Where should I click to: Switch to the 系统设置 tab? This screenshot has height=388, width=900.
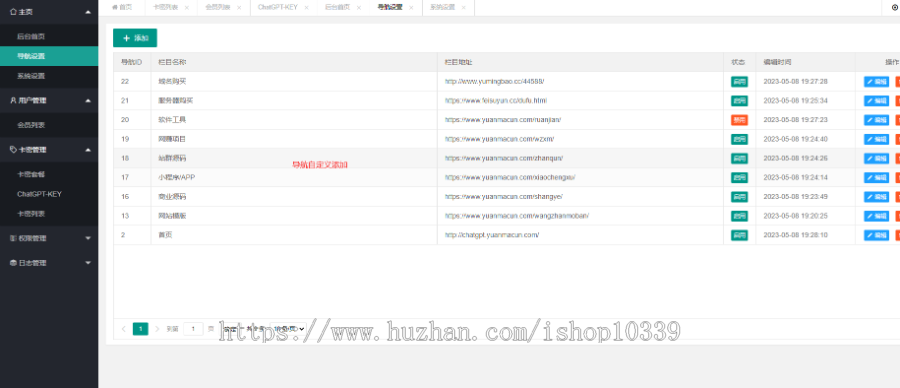442,7
